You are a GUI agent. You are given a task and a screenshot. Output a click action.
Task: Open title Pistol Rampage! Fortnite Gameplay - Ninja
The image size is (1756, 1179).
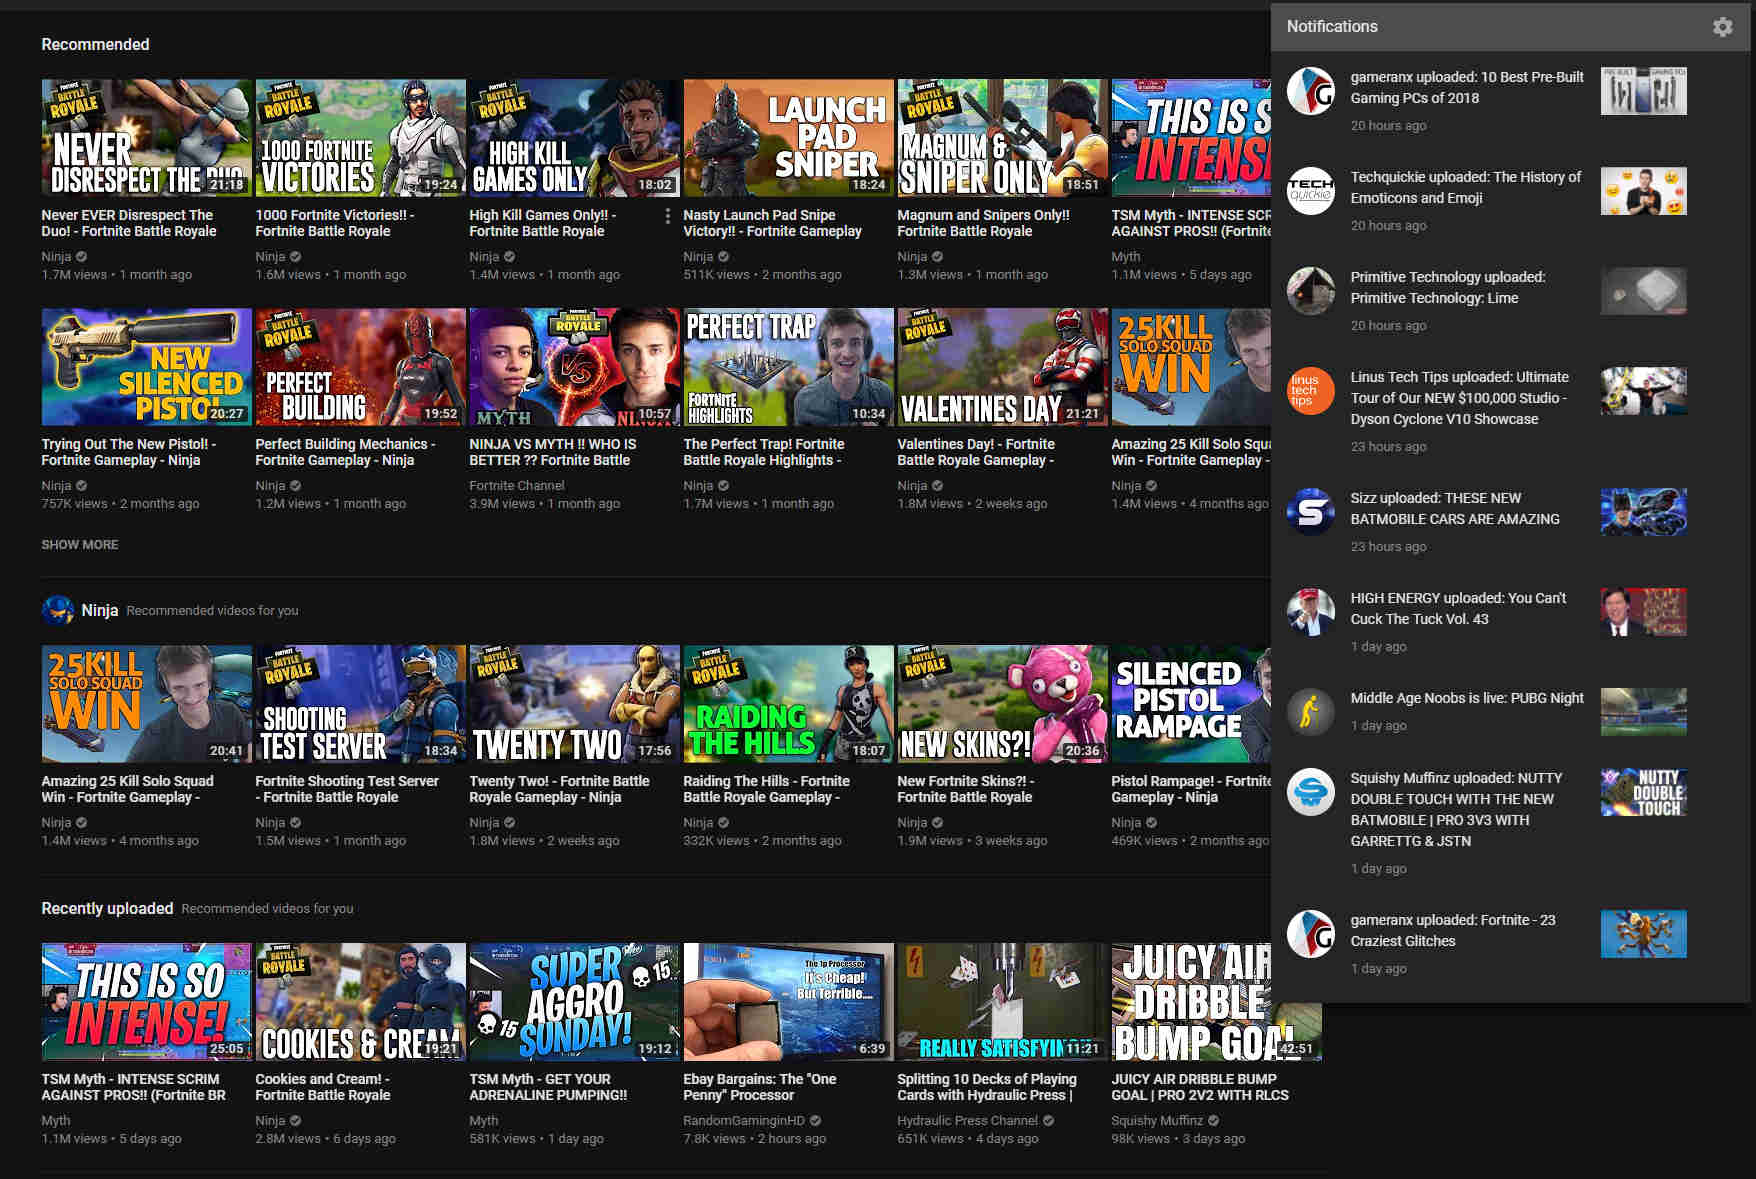[x=1191, y=789]
